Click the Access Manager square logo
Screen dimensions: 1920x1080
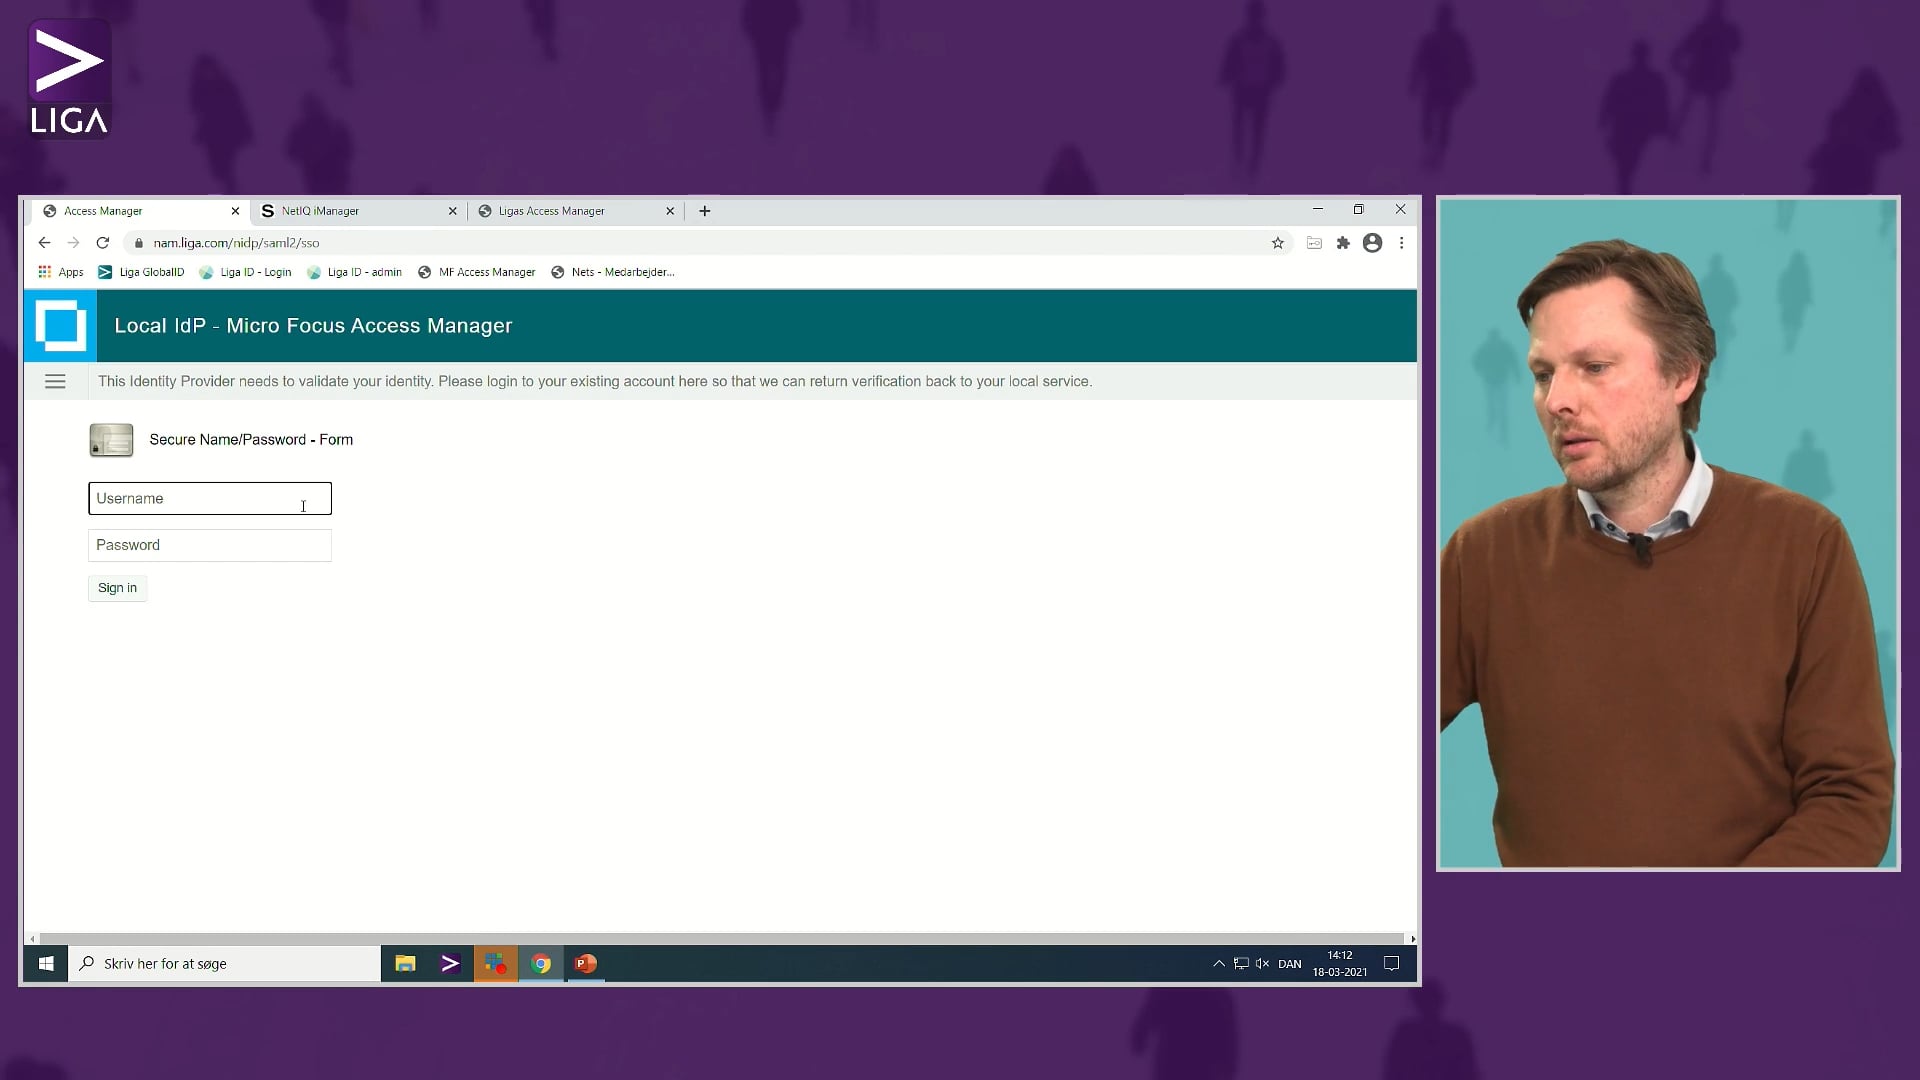60,326
